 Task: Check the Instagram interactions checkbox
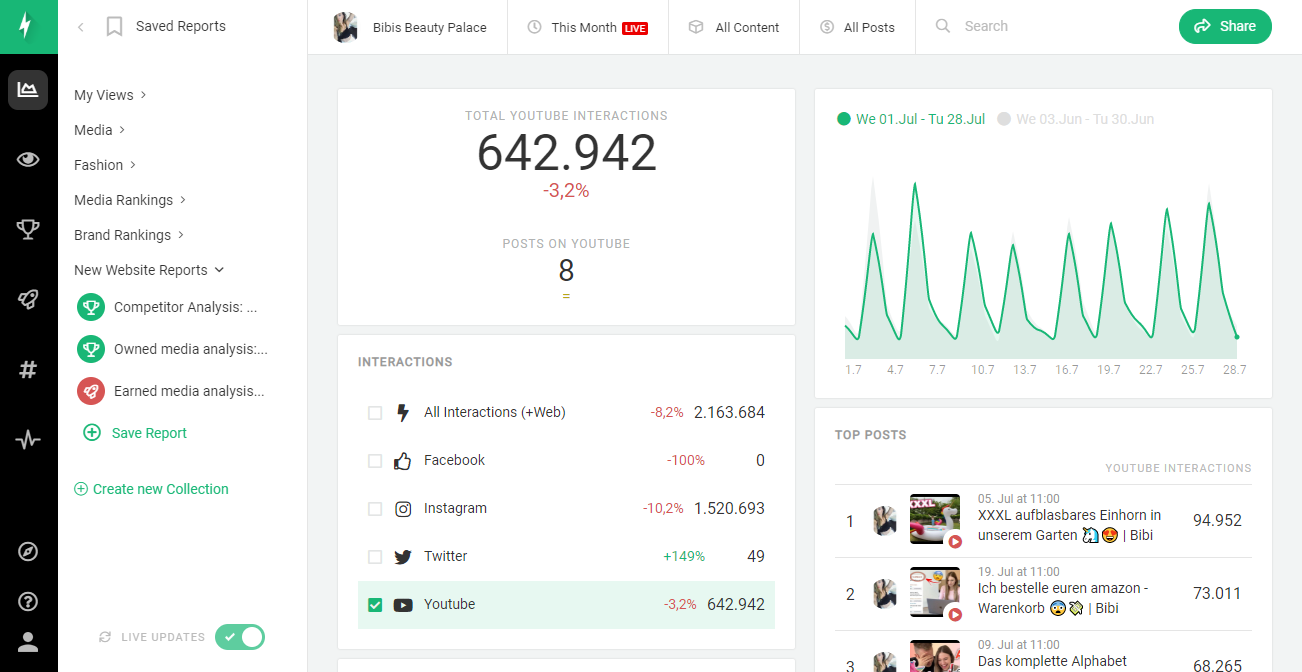pos(375,509)
